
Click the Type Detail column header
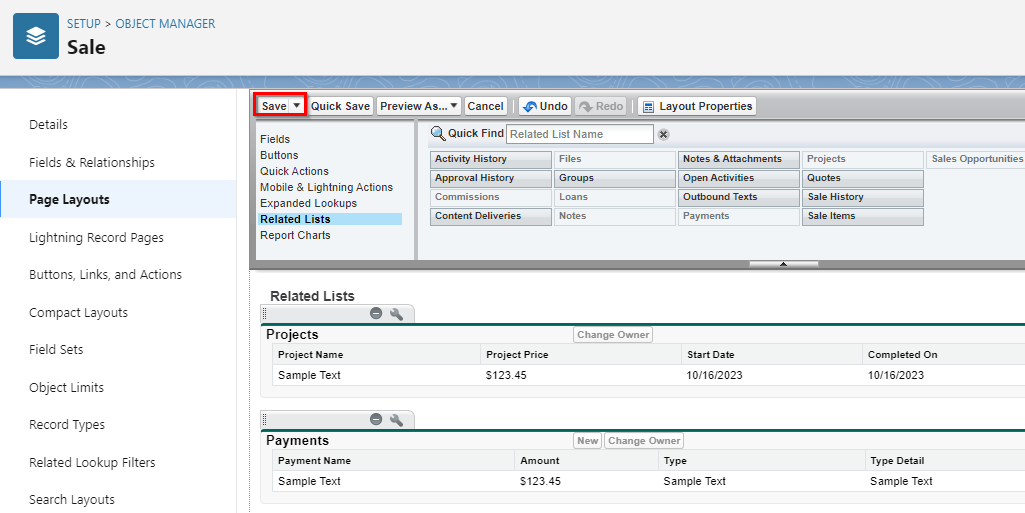pyautogui.click(x=897, y=461)
